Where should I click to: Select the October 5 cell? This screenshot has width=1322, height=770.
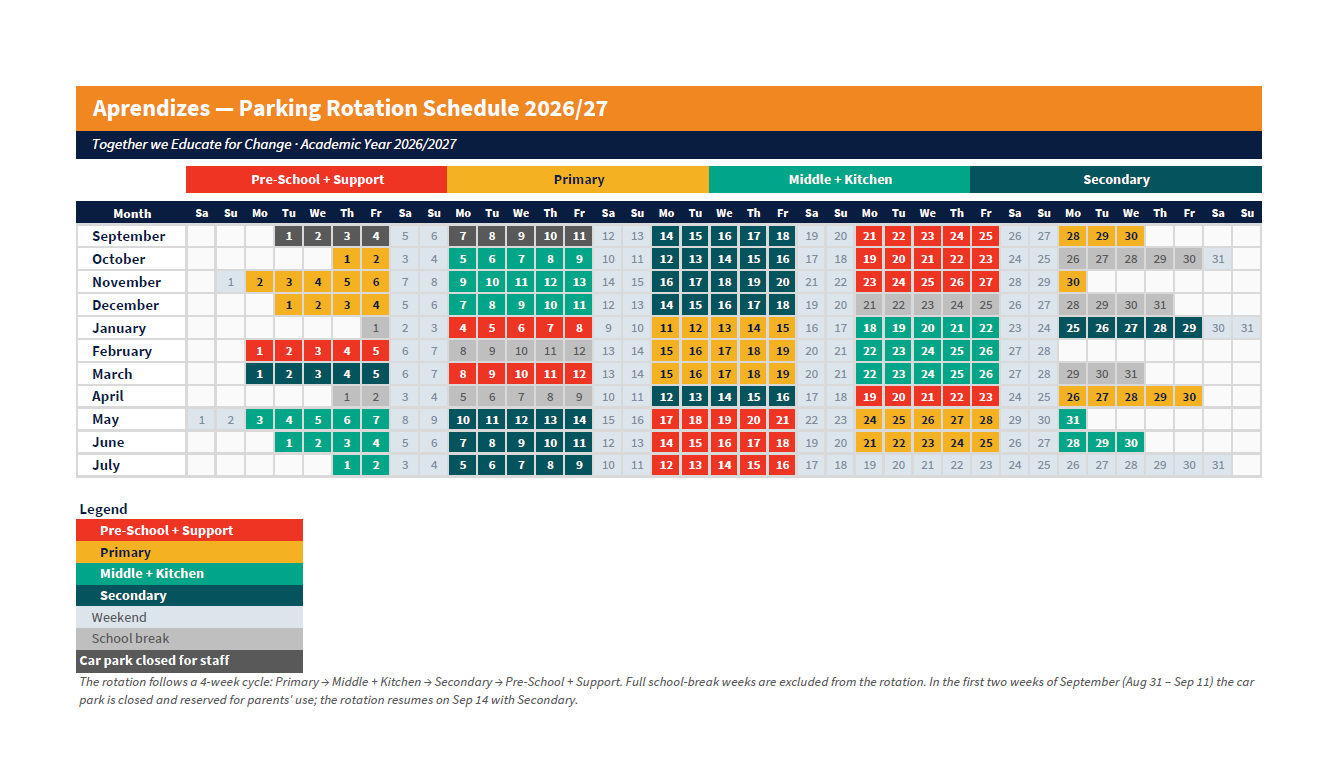tap(463, 259)
